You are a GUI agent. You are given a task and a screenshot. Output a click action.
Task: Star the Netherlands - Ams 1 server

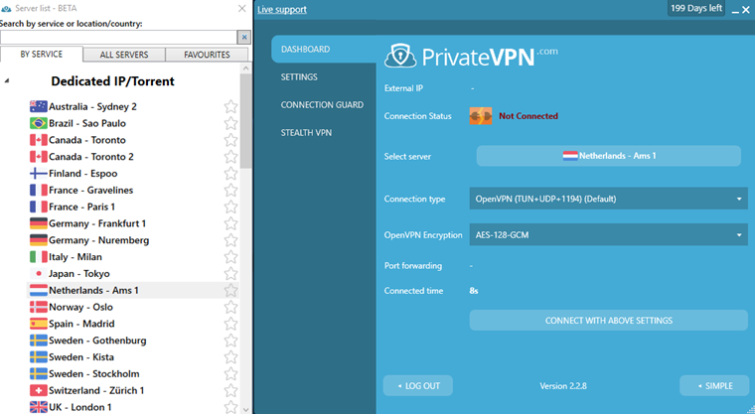(x=231, y=290)
